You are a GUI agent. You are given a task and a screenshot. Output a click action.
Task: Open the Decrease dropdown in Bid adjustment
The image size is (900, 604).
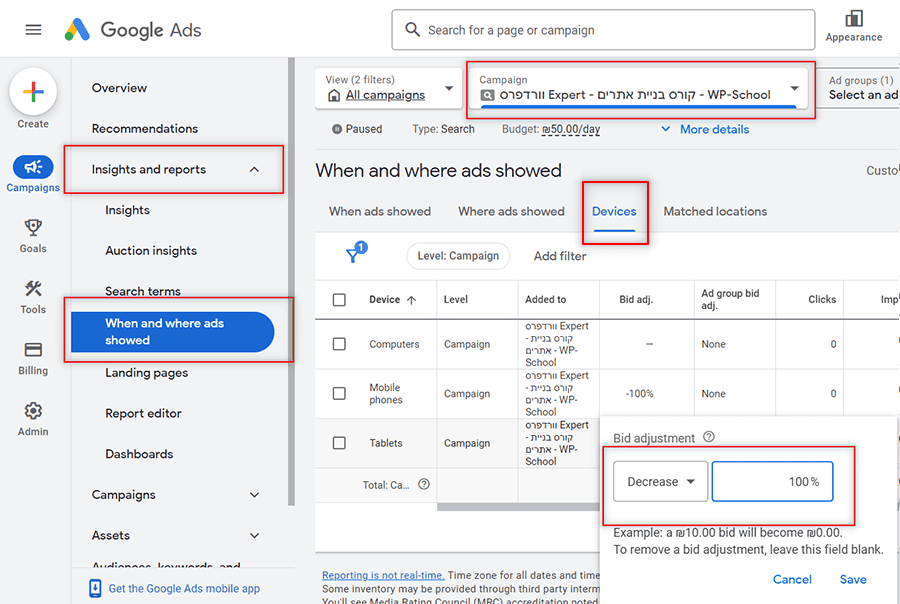661,482
